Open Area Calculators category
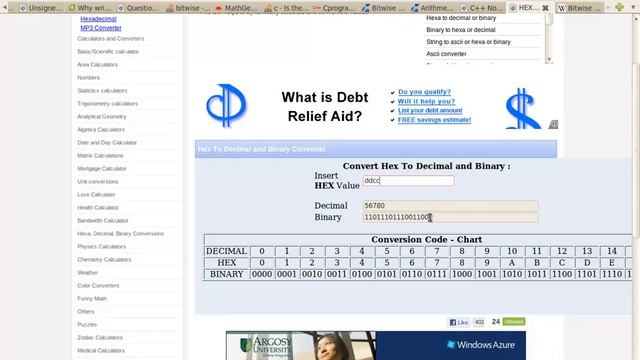This screenshot has height=360, width=640. [x=97, y=64]
